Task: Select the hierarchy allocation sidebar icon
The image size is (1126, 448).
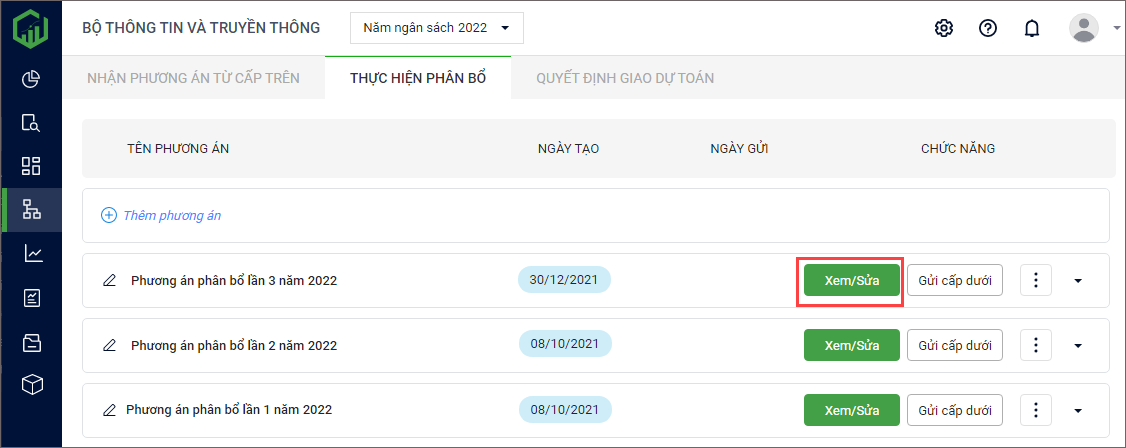Action: click(31, 210)
